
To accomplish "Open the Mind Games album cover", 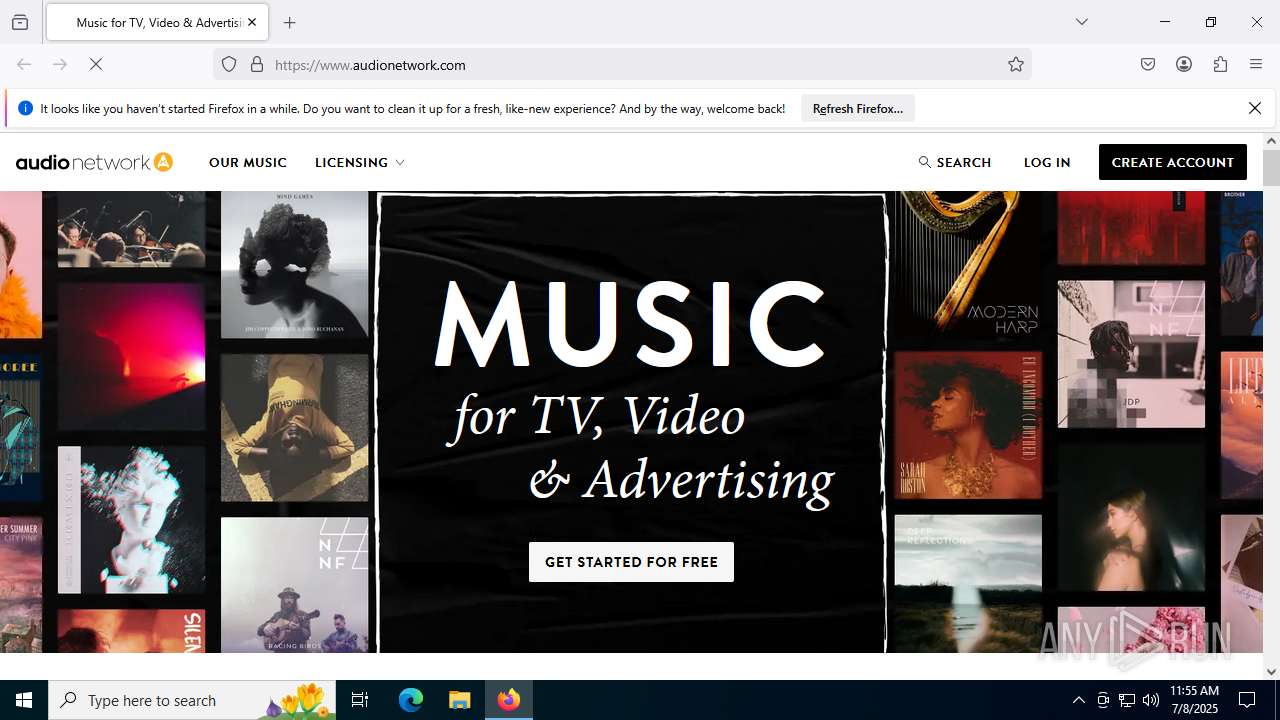I will [294, 265].
